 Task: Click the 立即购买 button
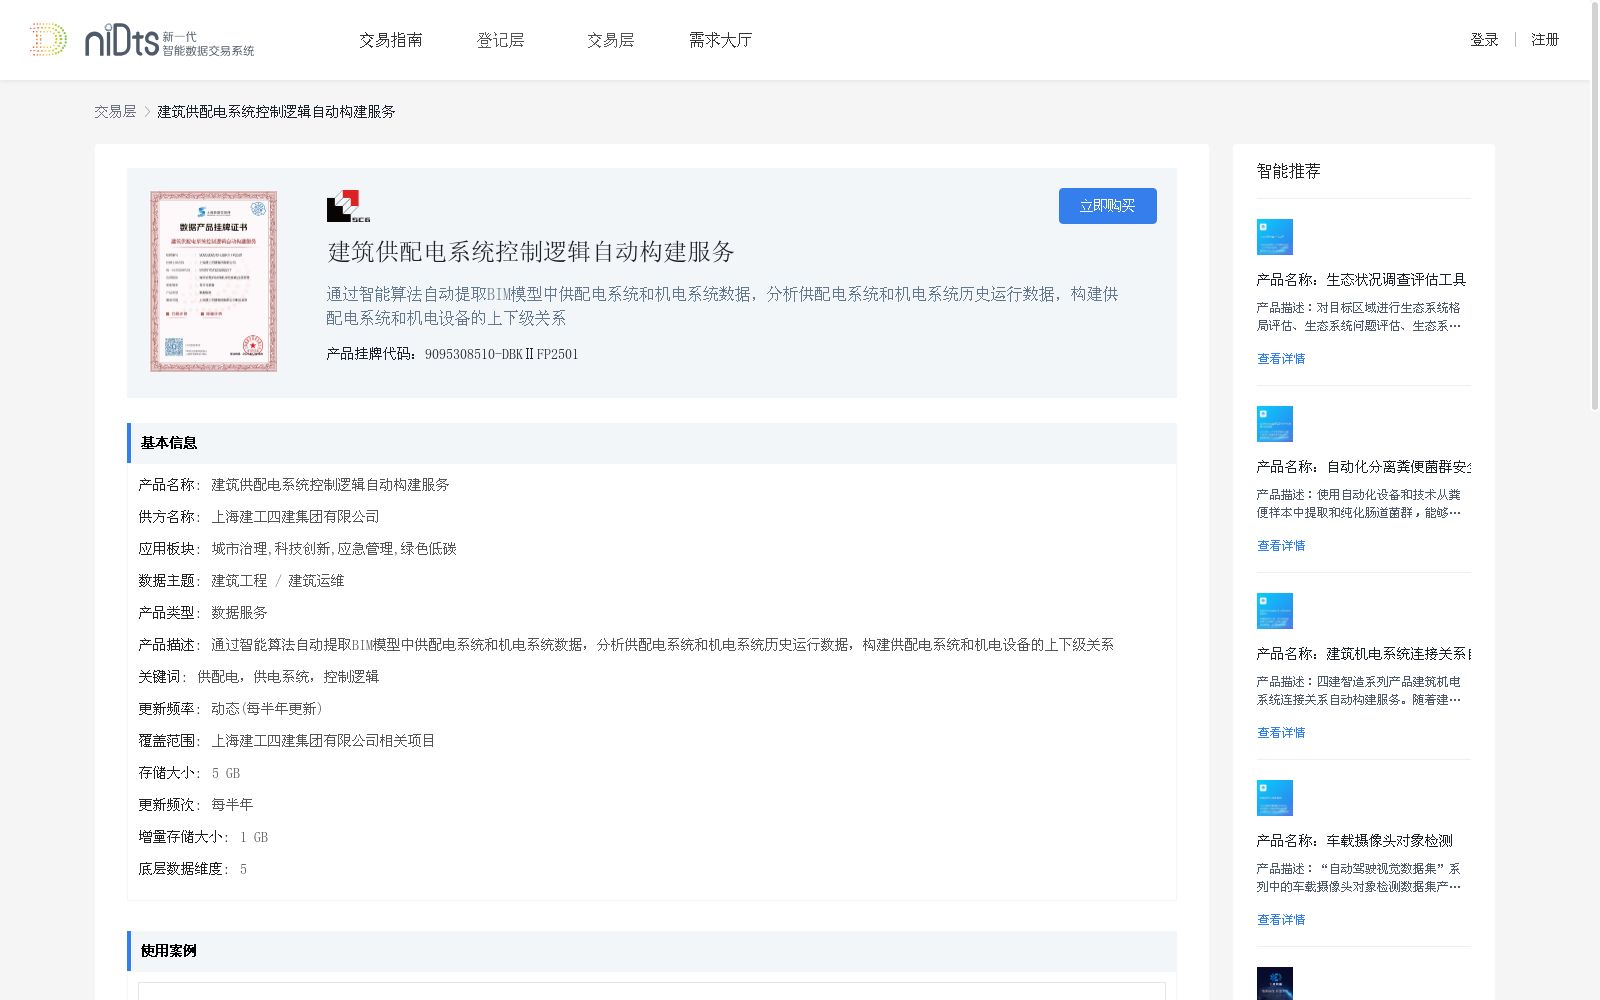[x=1108, y=206]
